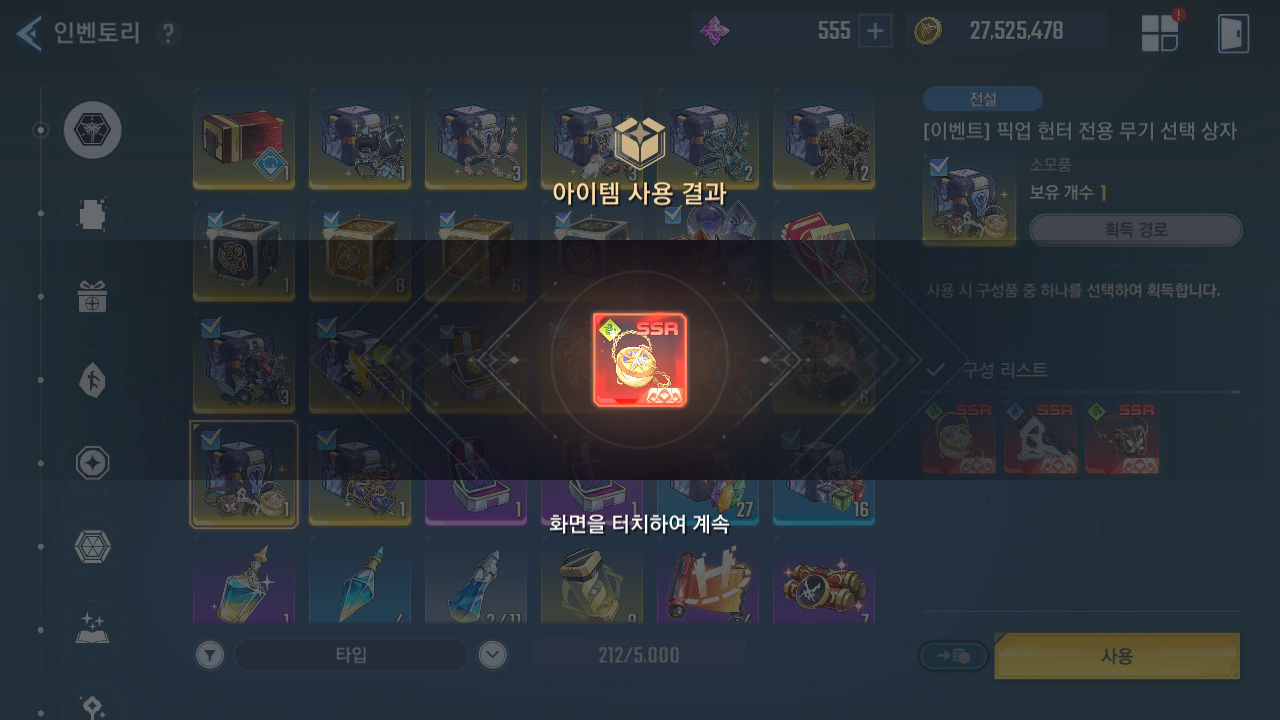Tap the SSR reward item icon
This screenshot has width=1280, height=720.
point(640,360)
